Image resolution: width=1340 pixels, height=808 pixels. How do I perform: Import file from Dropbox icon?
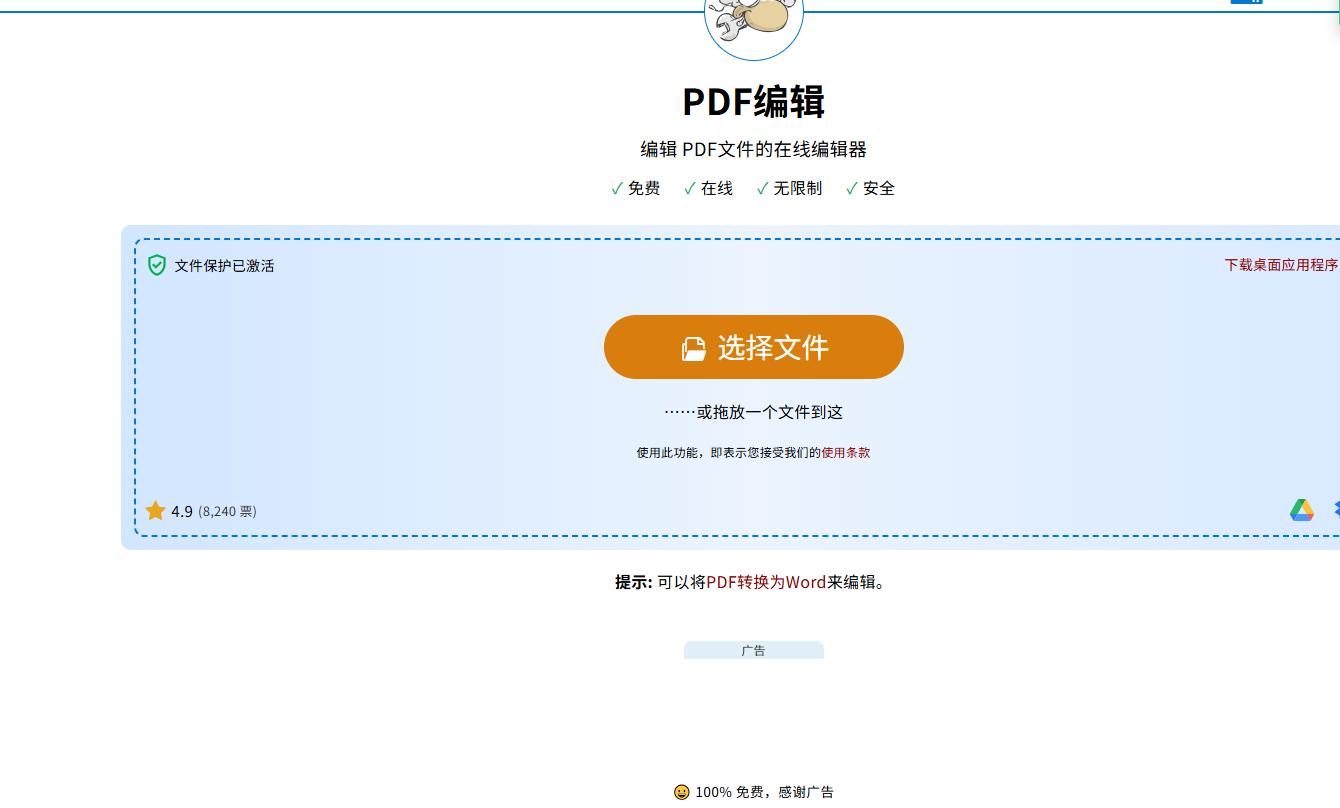pos(1336,510)
